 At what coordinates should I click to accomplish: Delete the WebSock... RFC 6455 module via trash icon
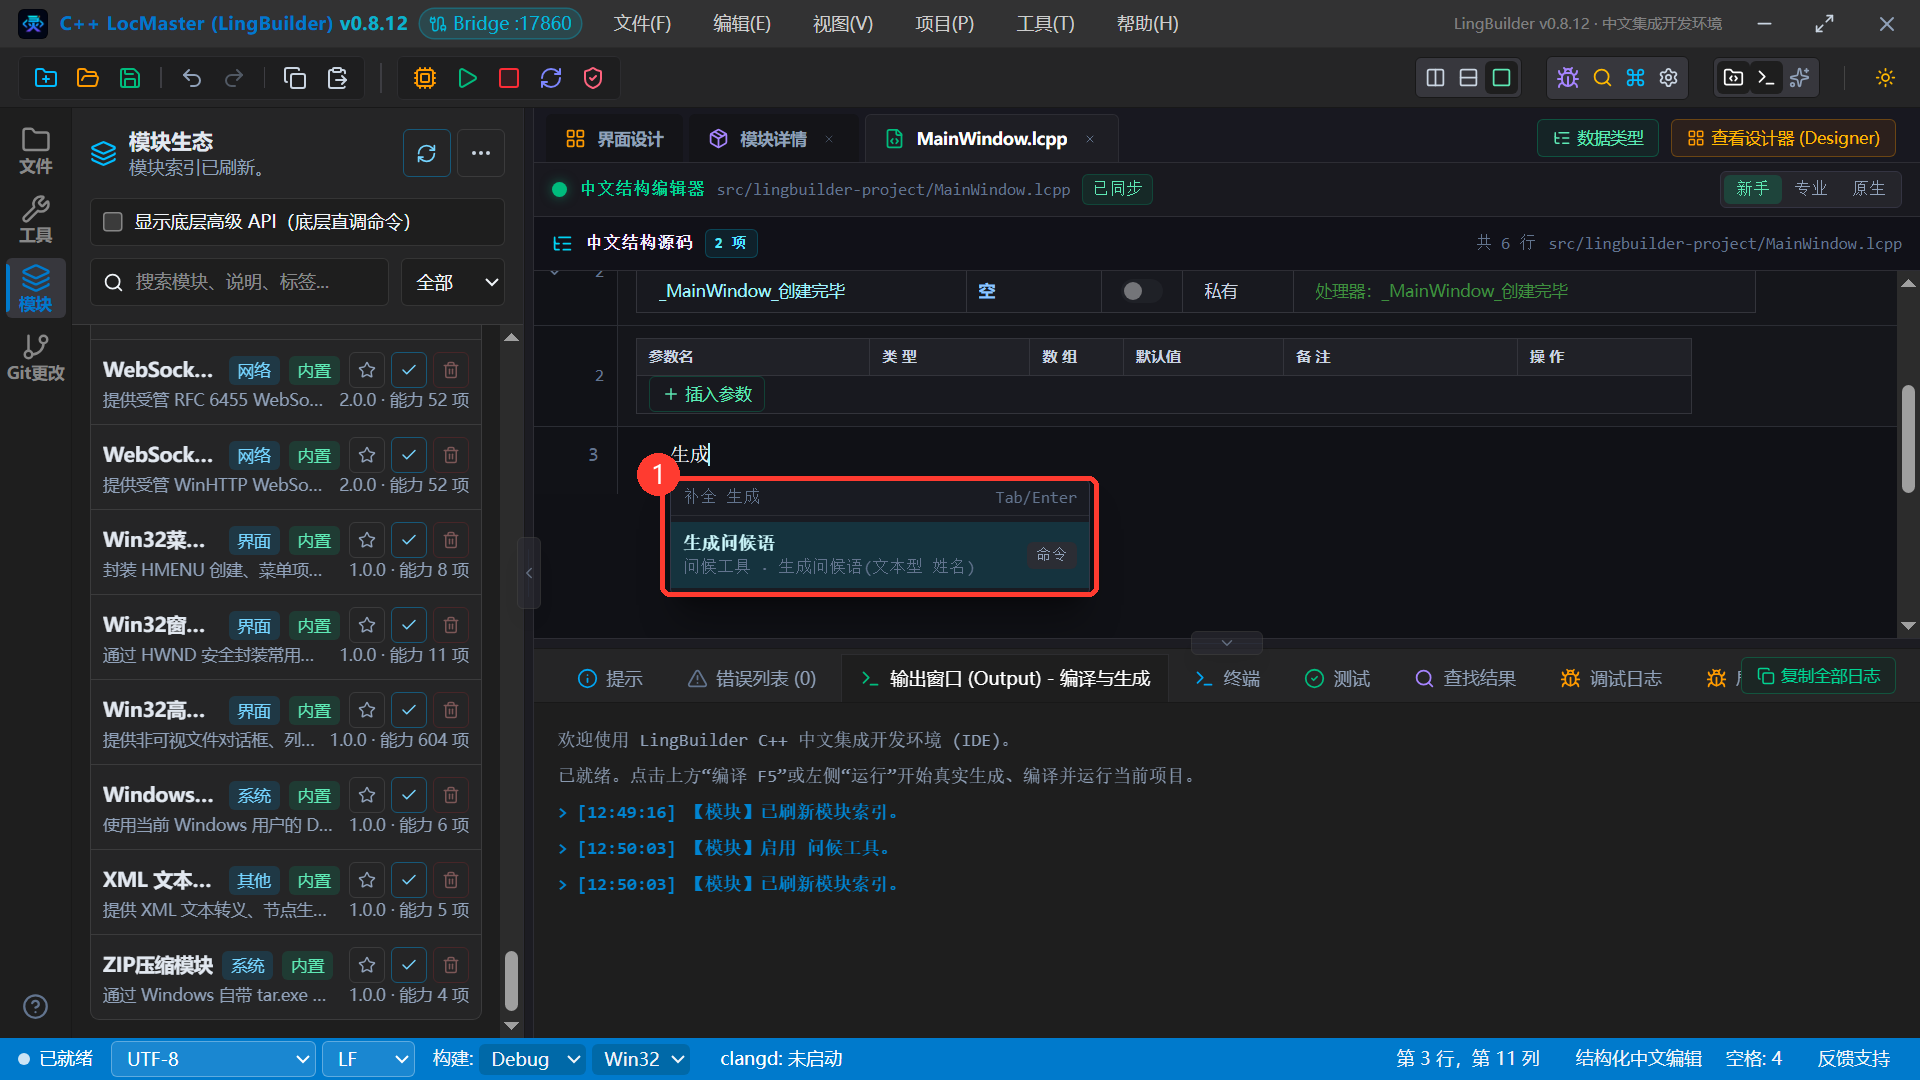click(x=451, y=370)
